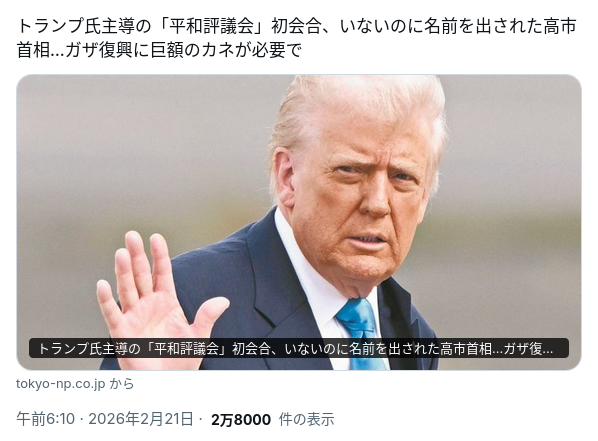Click the article preview card image
Viewport: 598px width, 441px height.
click(x=299, y=222)
